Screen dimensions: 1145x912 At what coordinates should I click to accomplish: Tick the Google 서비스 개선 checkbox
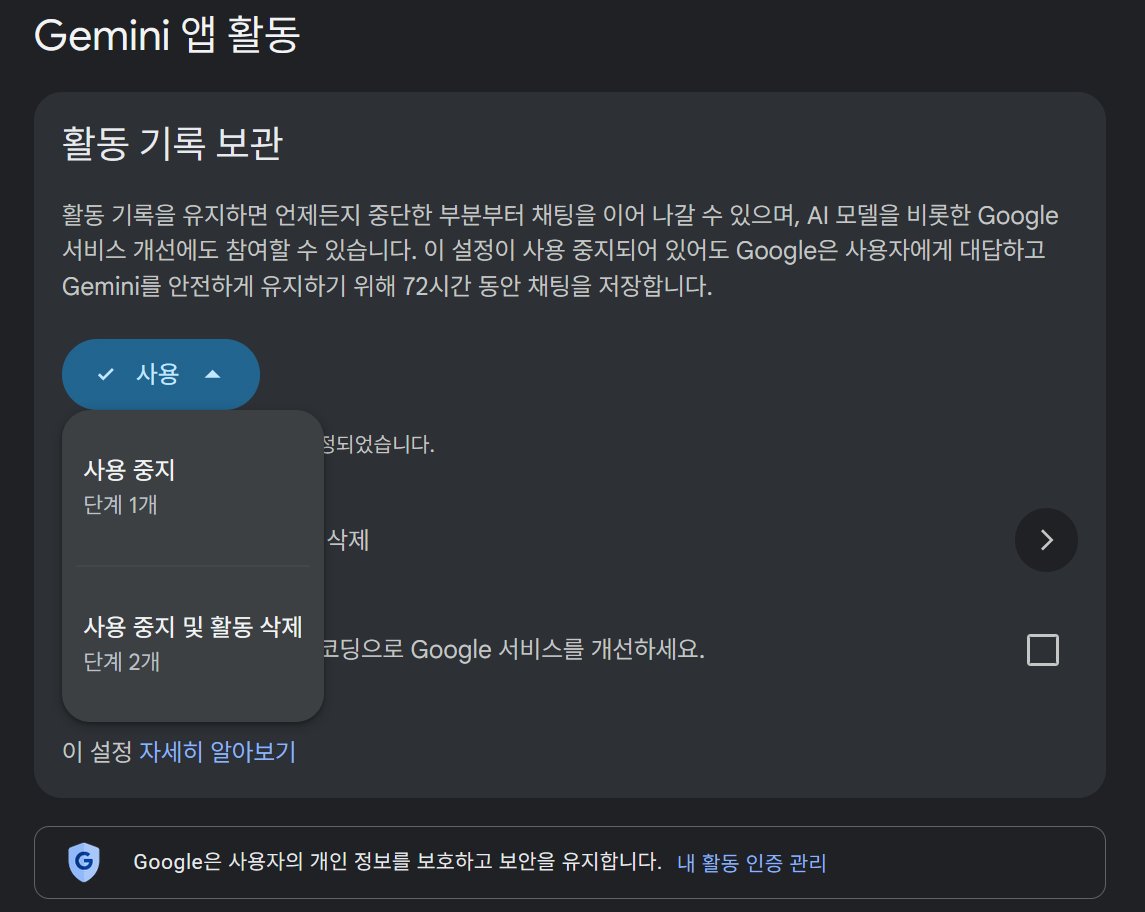[x=1042, y=650]
